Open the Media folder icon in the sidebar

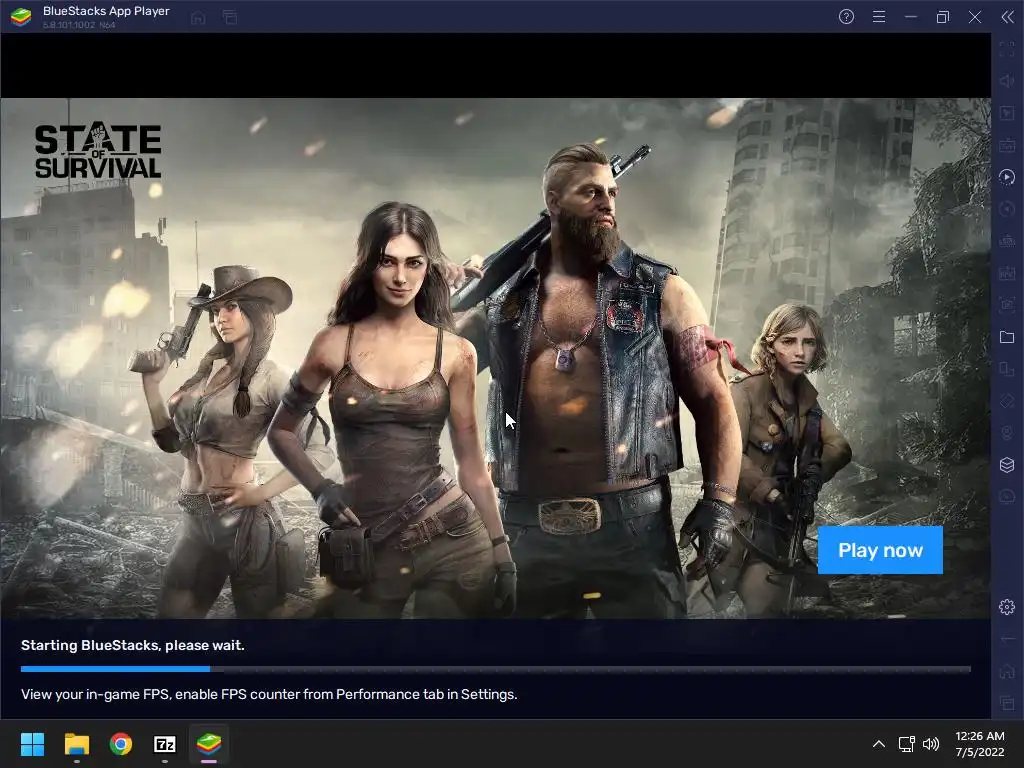coord(1007,337)
